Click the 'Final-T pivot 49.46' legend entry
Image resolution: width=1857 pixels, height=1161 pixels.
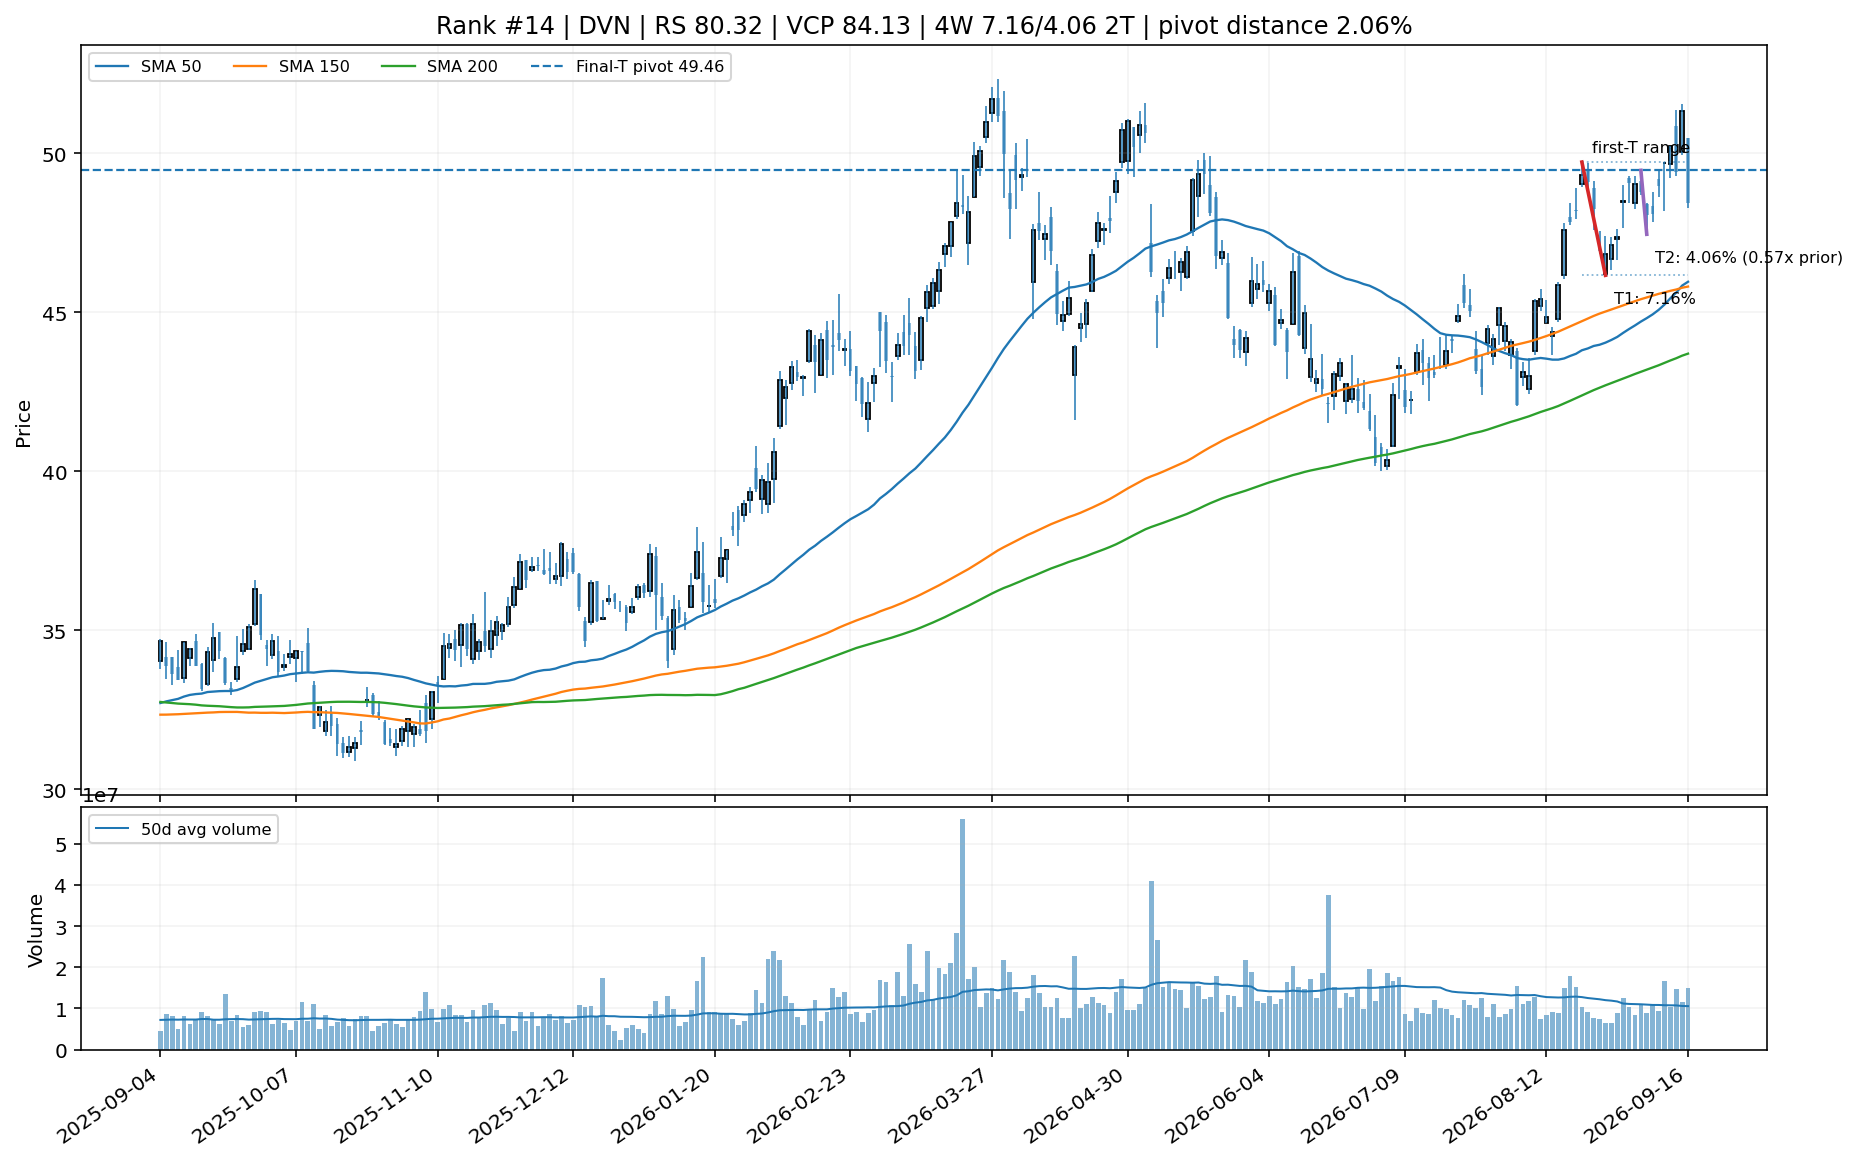tap(627, 67)
